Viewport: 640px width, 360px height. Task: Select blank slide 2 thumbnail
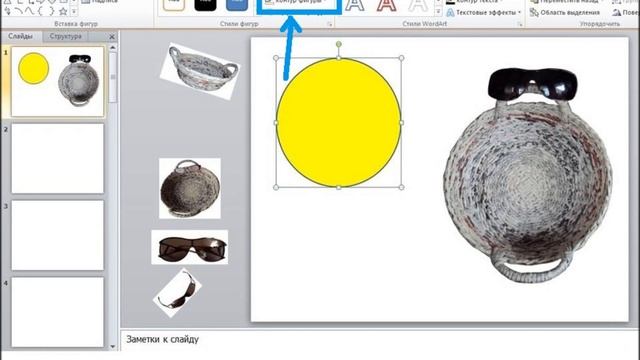(x=58, y=158)
